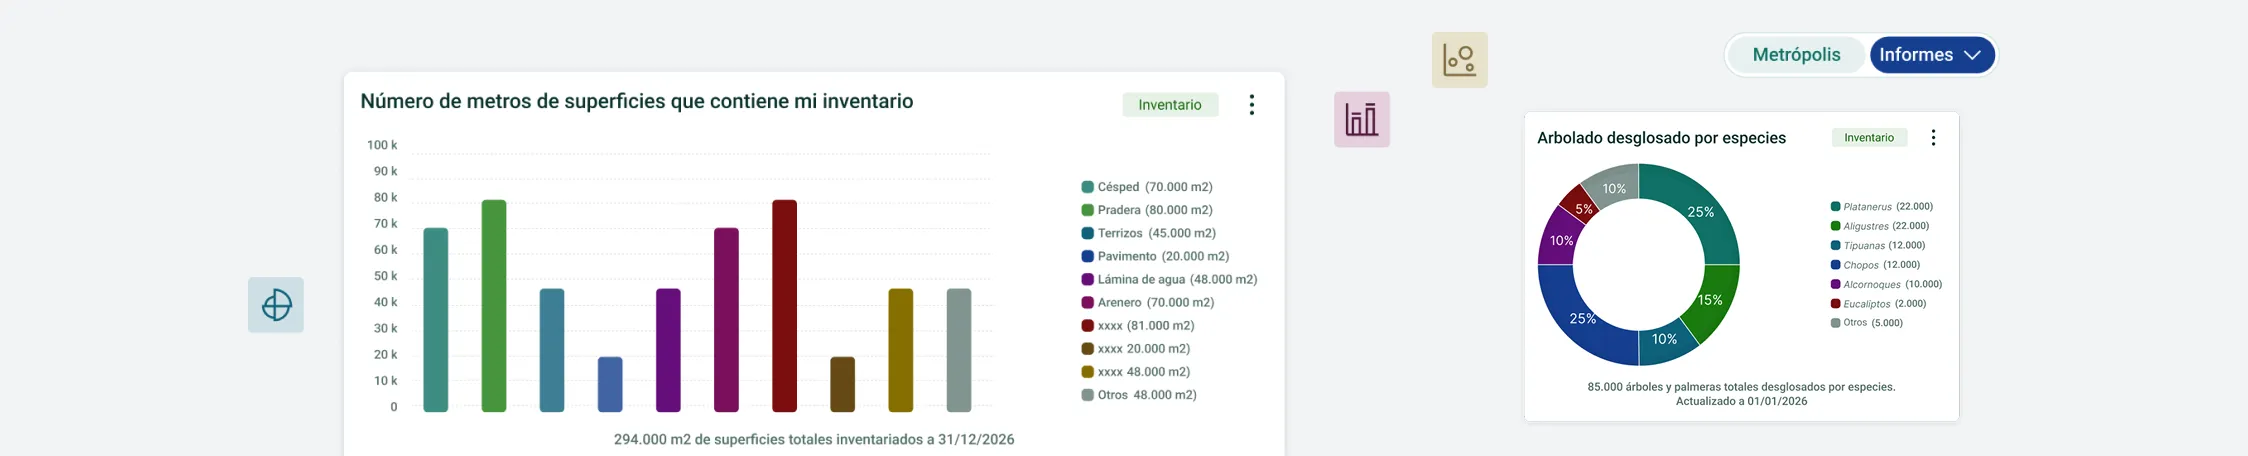The image size is (2248, 456).
Task: Click the pie chart icon tile
Action: (276, 305)
